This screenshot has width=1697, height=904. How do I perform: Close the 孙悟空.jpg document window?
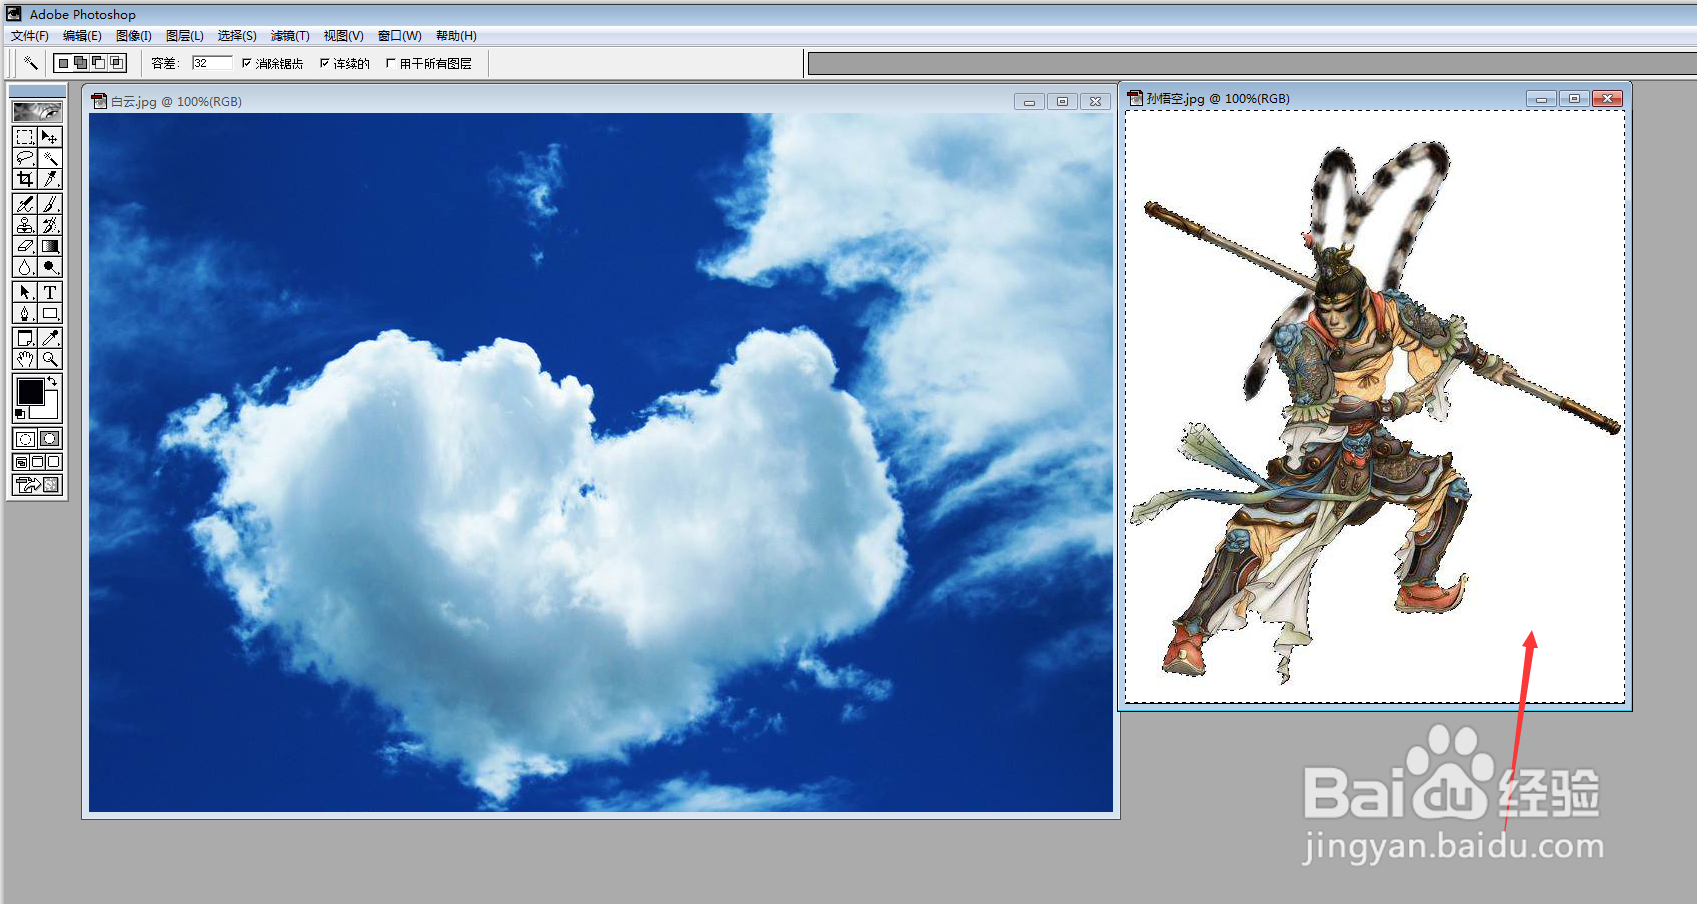pyautogui.click(x=1607, y=98)
